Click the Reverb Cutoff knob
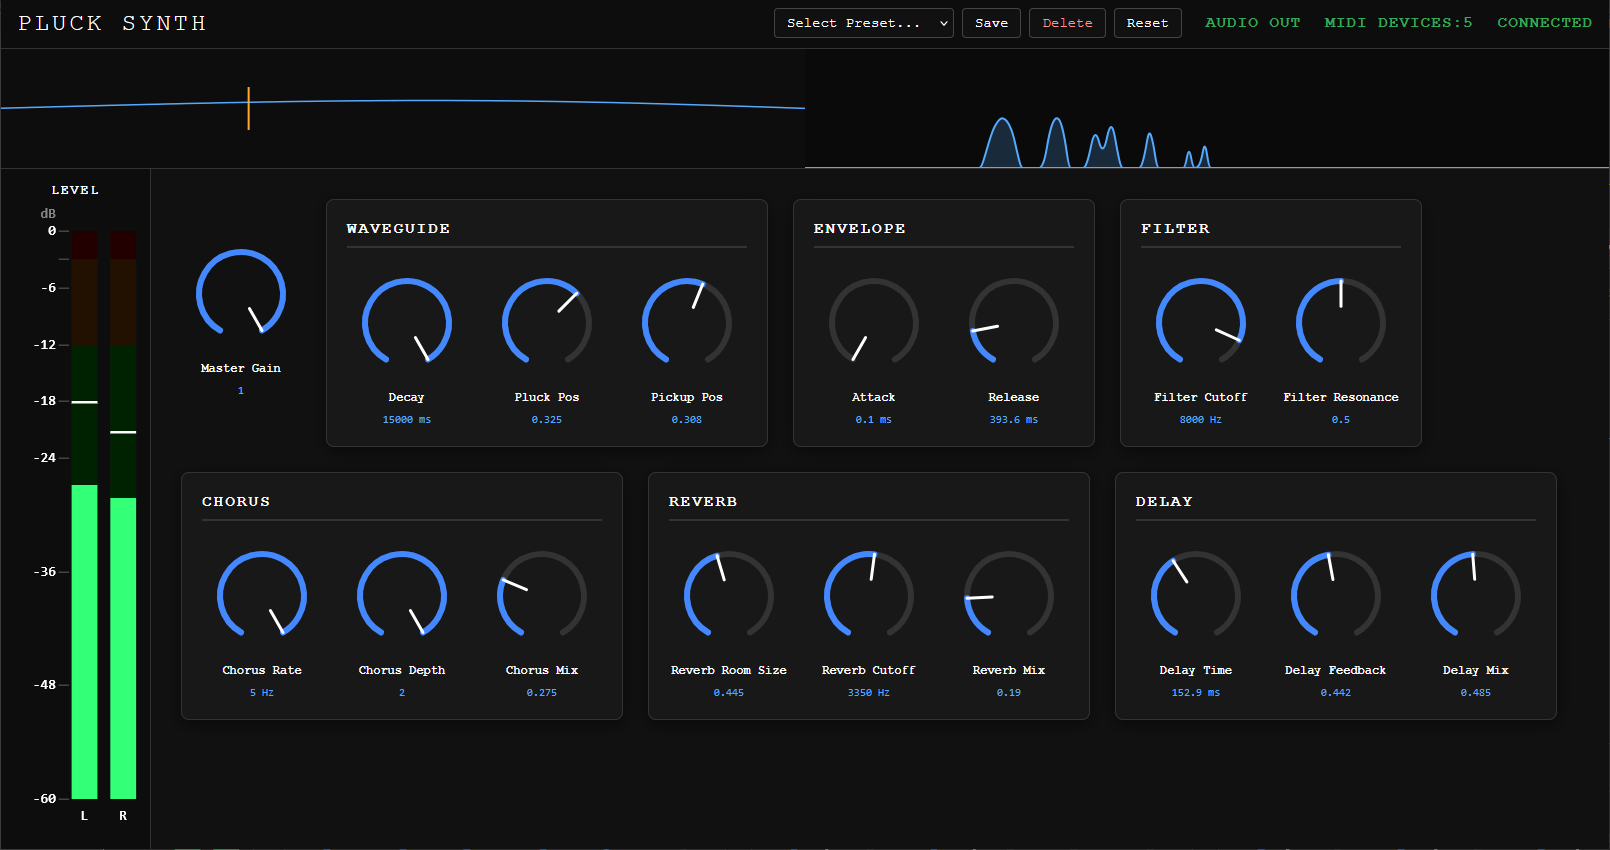The width and height of the screenshot is (1610, 850). click(869, 596)
